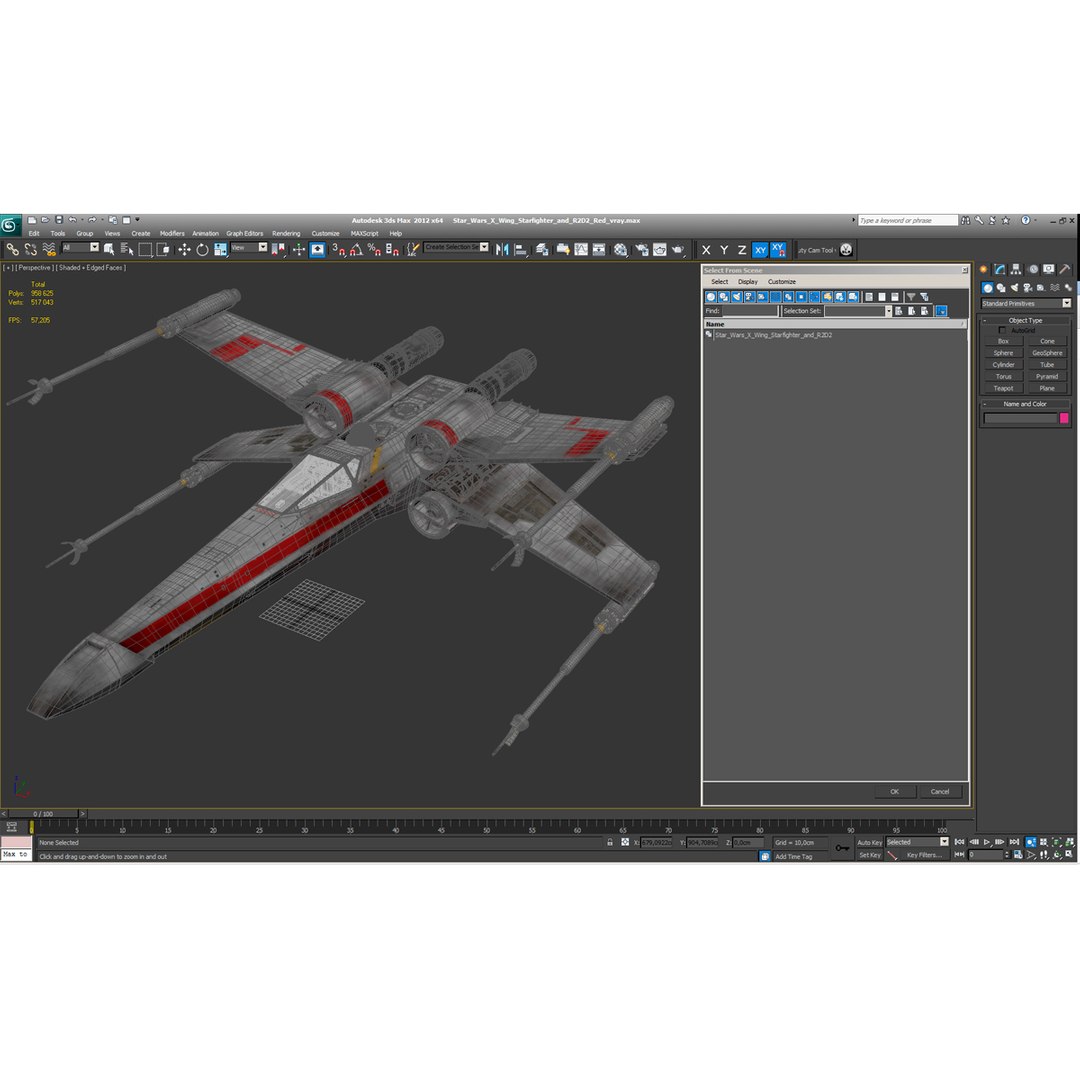Collapse the Name and Color rollout
This screenshot has height=1080, width=1080.
1025,404
